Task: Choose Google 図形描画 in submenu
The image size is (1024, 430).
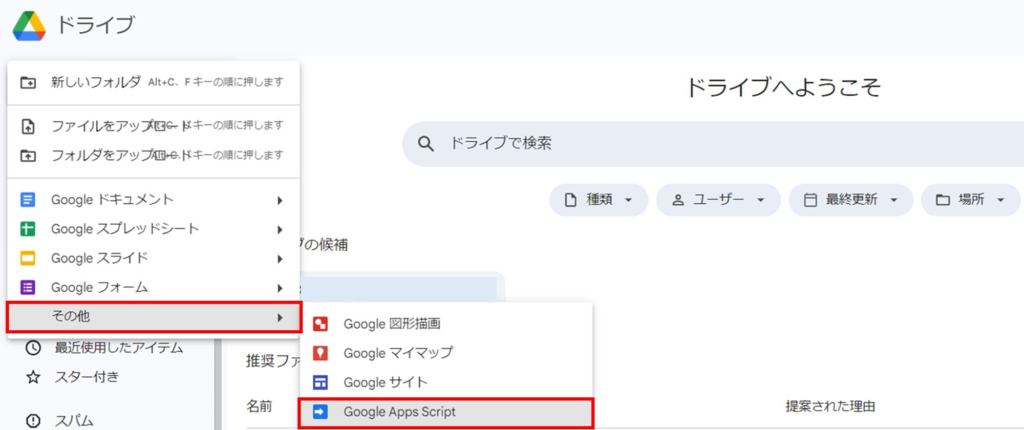Action: pos(445,323)
